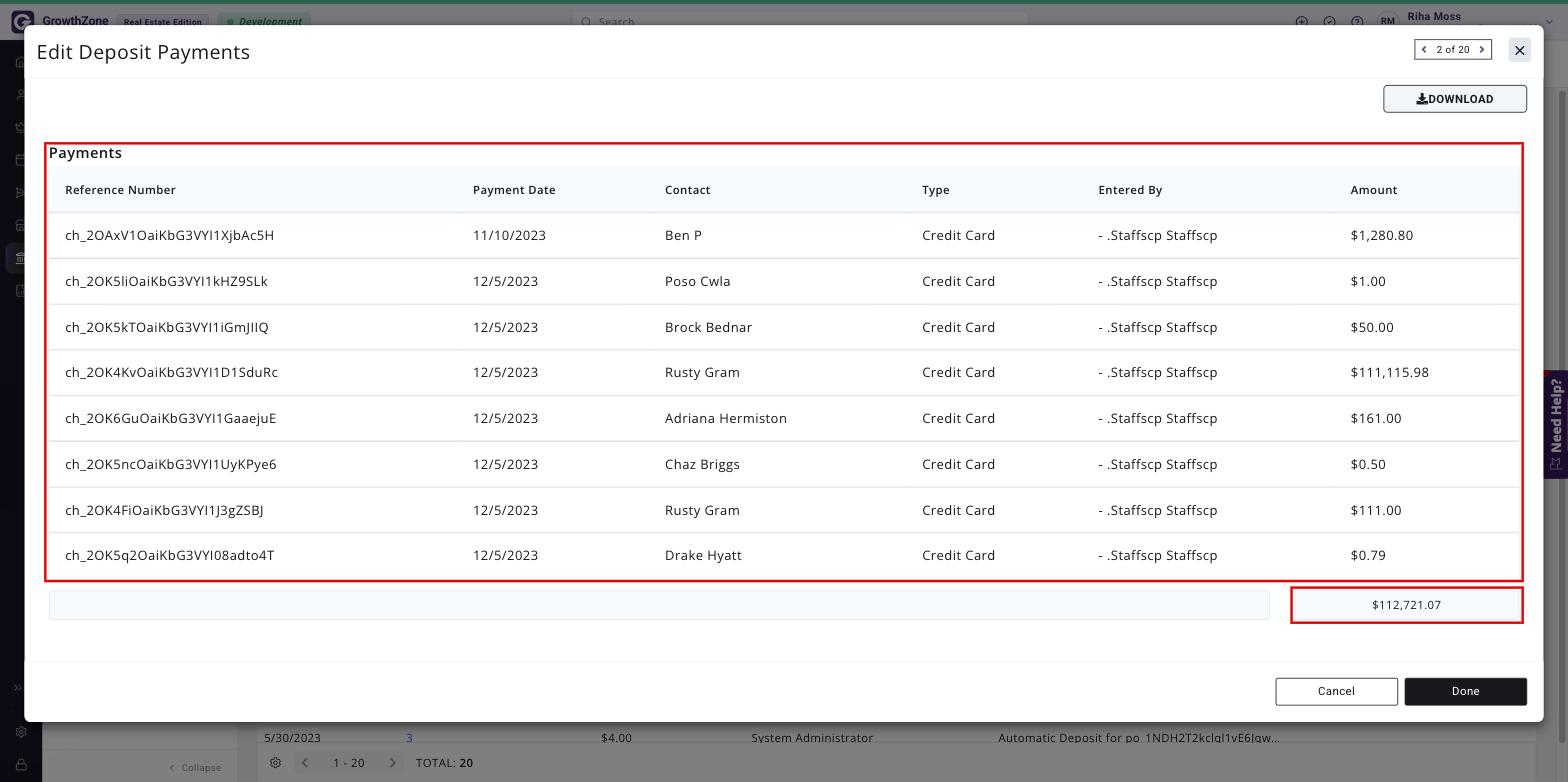Open deposit number 3 link

click(409, 738)
